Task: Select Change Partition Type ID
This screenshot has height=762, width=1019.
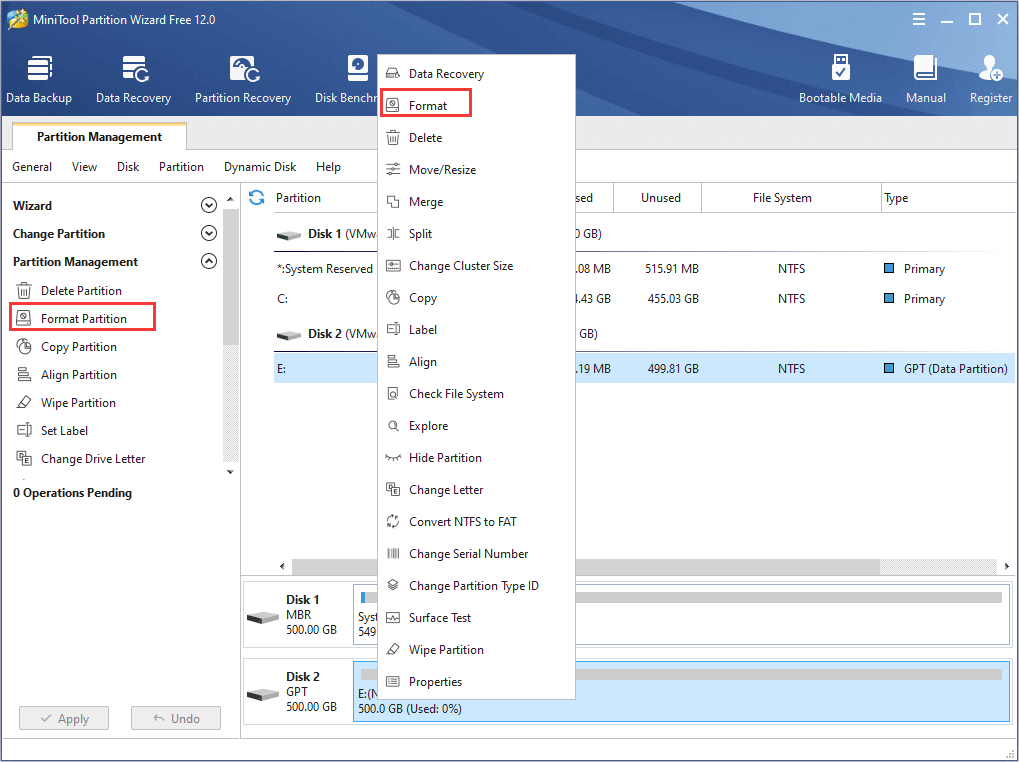Action: coord(476,585)
